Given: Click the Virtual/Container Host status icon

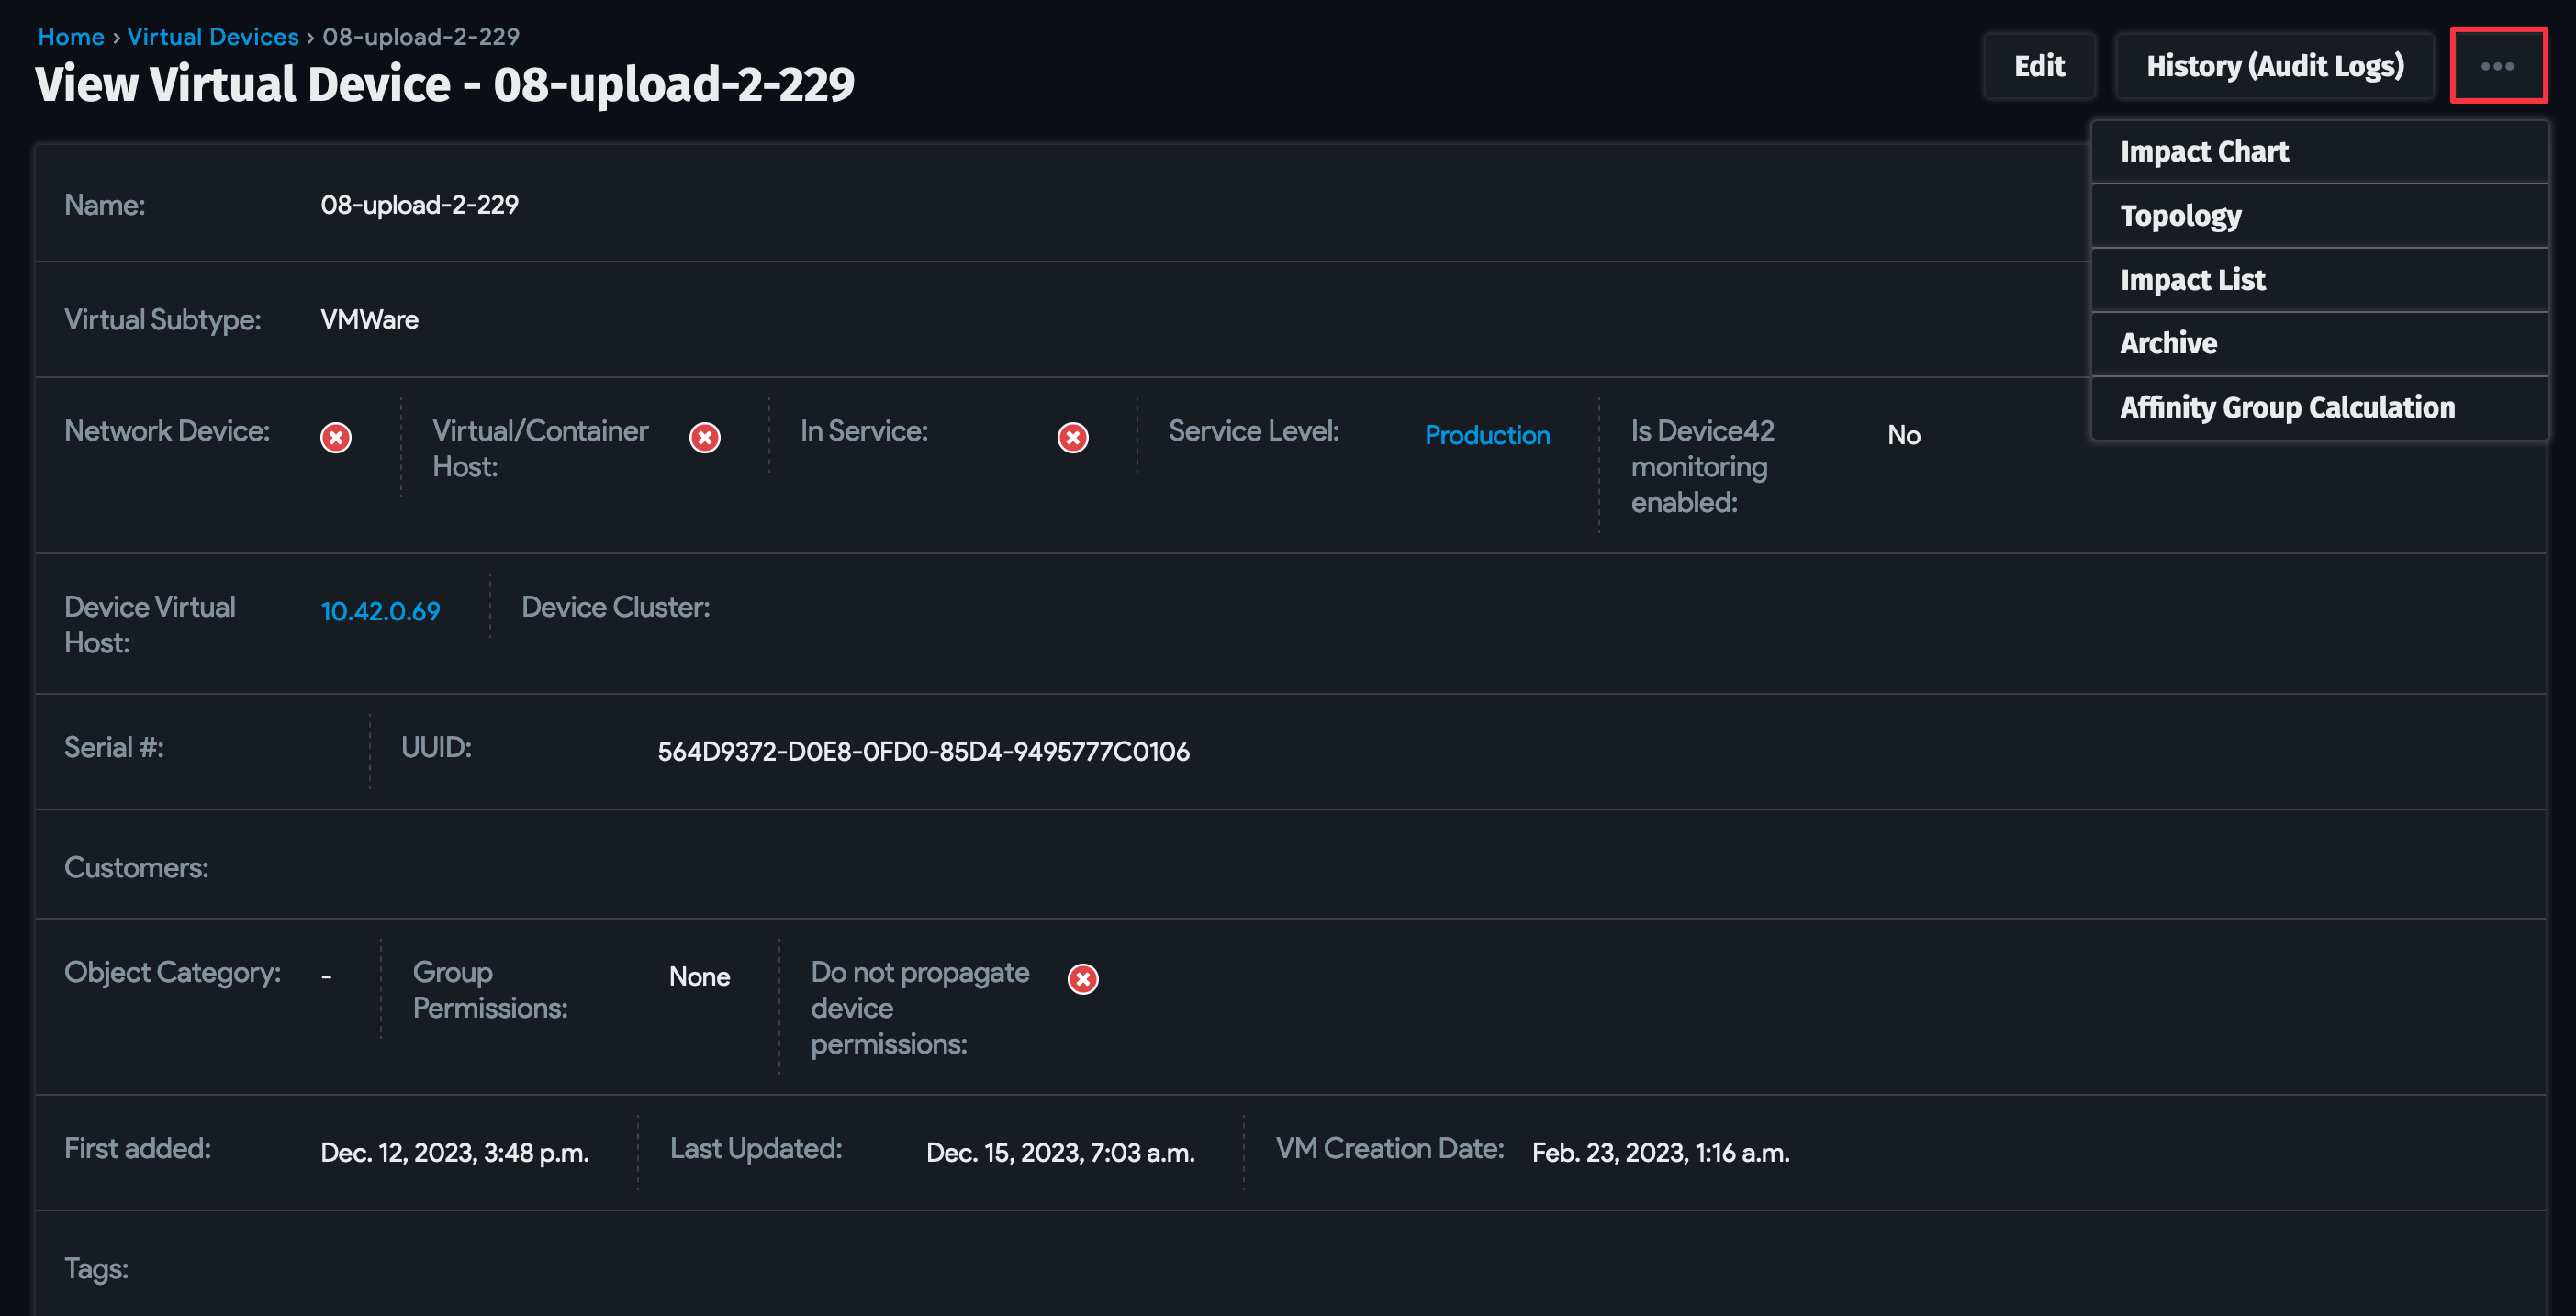Looking at the screenshot, I should point(705,437).
